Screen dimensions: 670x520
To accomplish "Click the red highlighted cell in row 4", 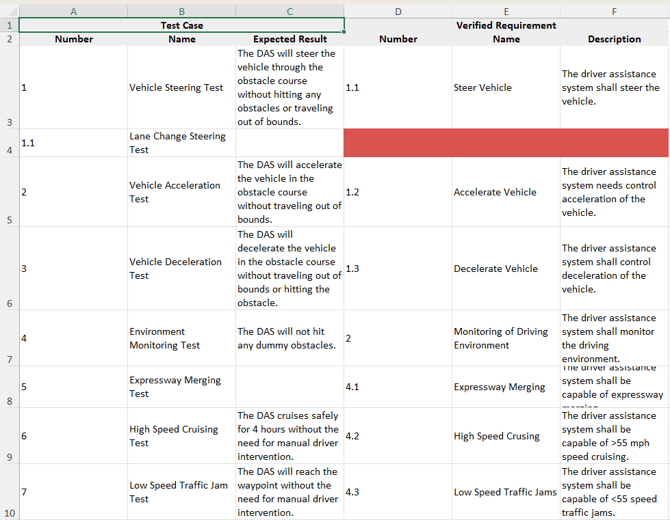I will tap(506, 143).
